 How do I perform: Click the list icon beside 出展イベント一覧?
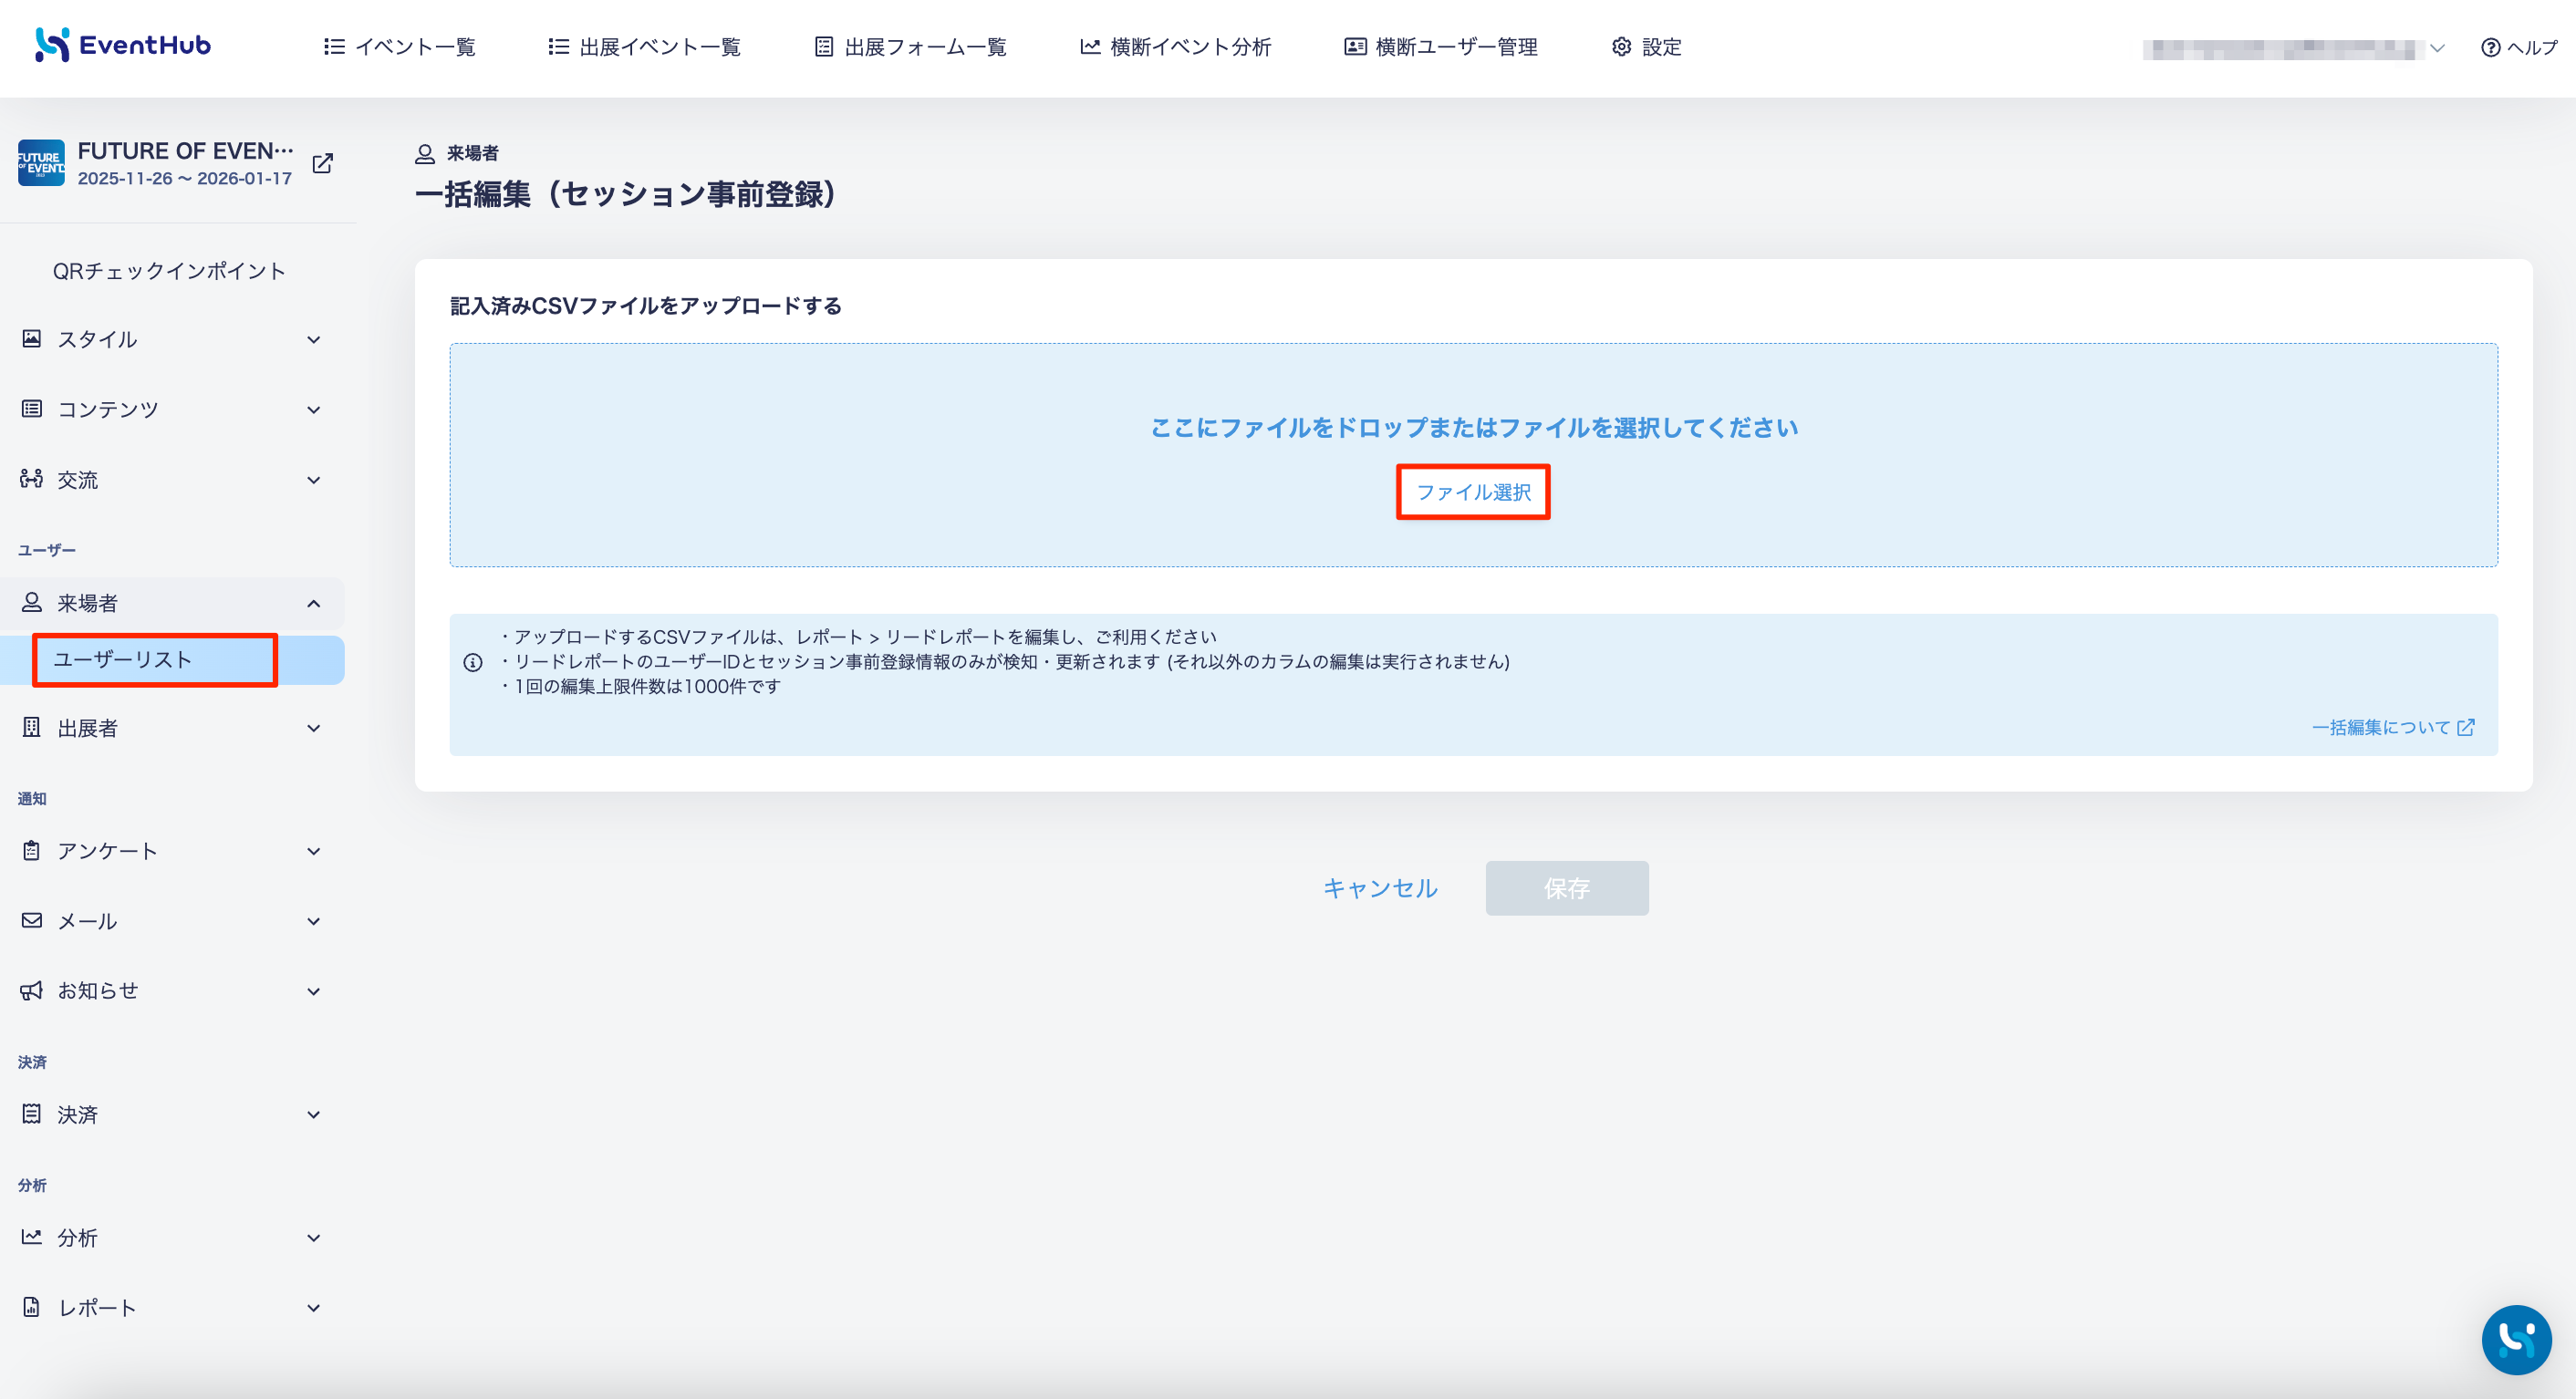pyautogui.click(x=558, y=47)
